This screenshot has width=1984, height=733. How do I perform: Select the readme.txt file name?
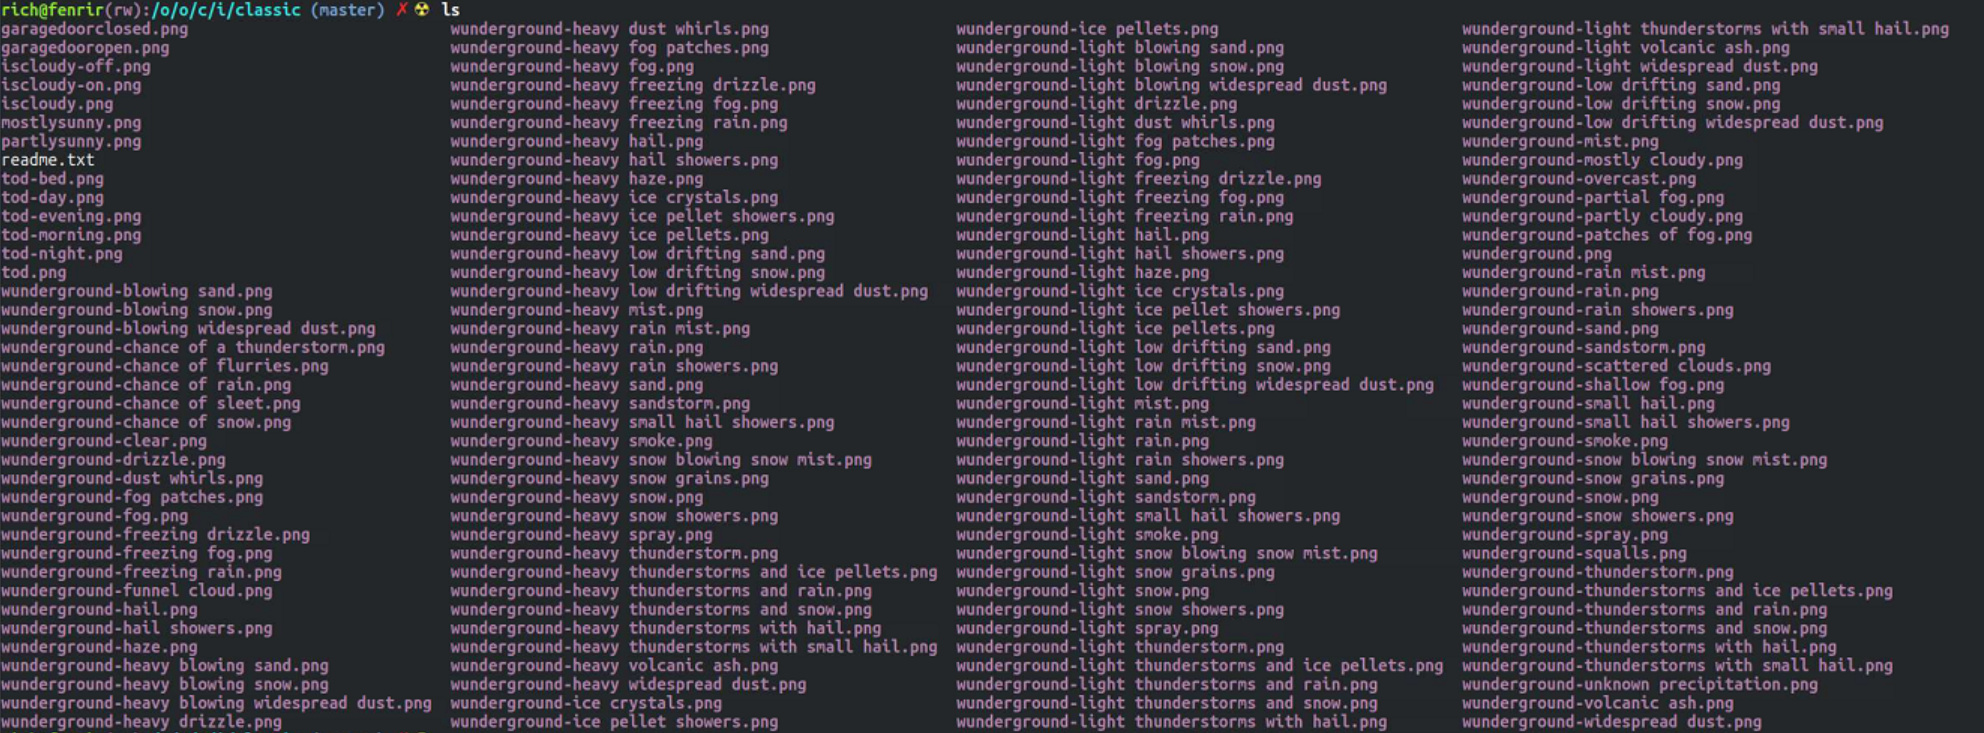point(48,160)
